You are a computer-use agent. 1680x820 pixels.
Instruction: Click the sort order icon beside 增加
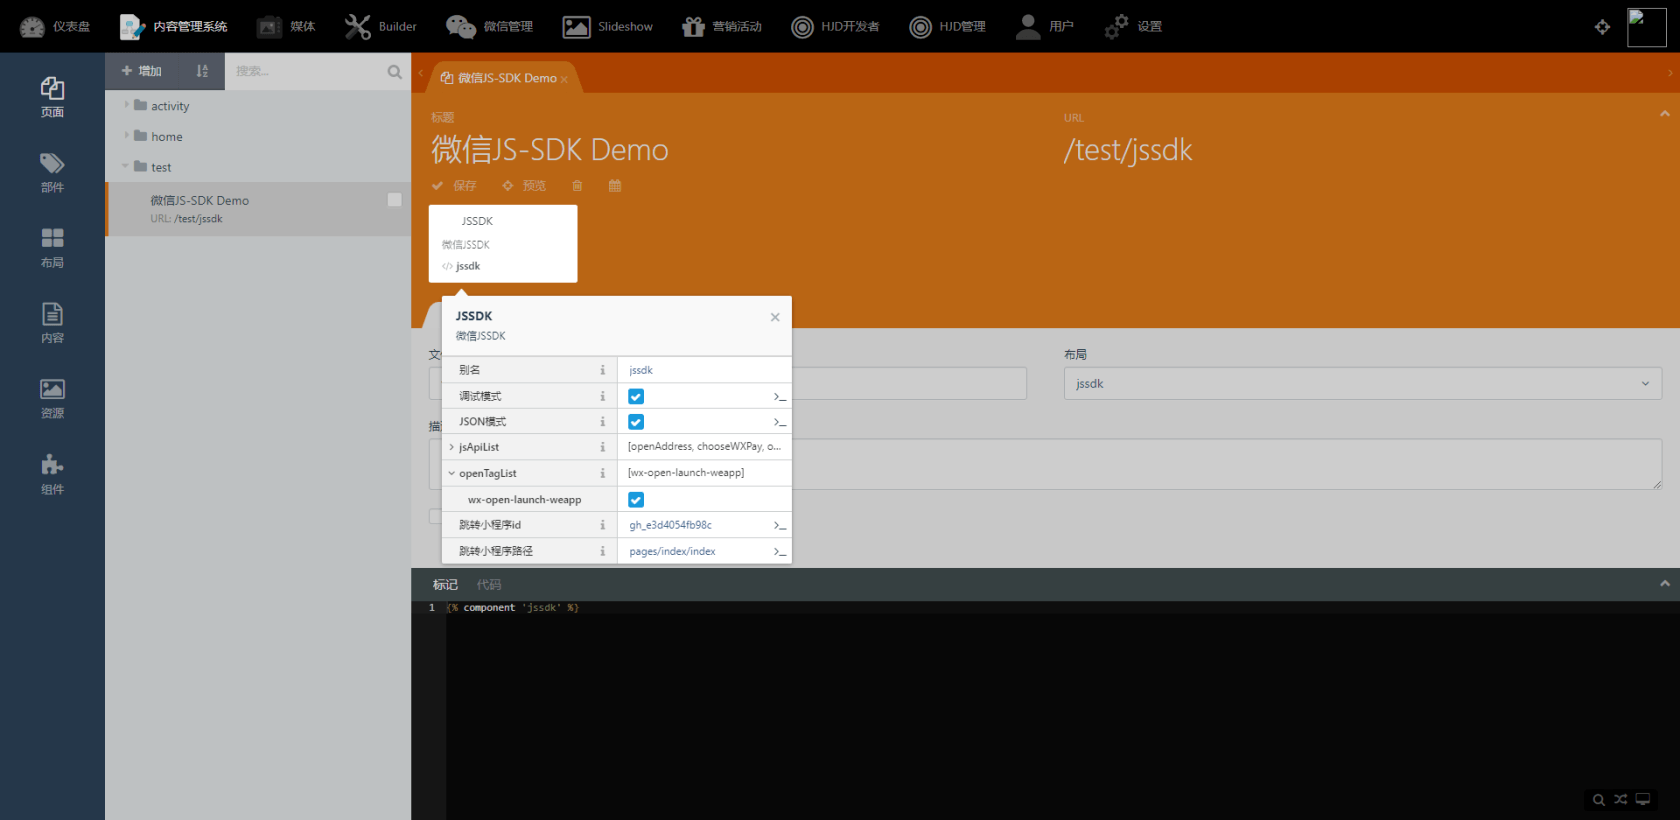click(202, 71)
